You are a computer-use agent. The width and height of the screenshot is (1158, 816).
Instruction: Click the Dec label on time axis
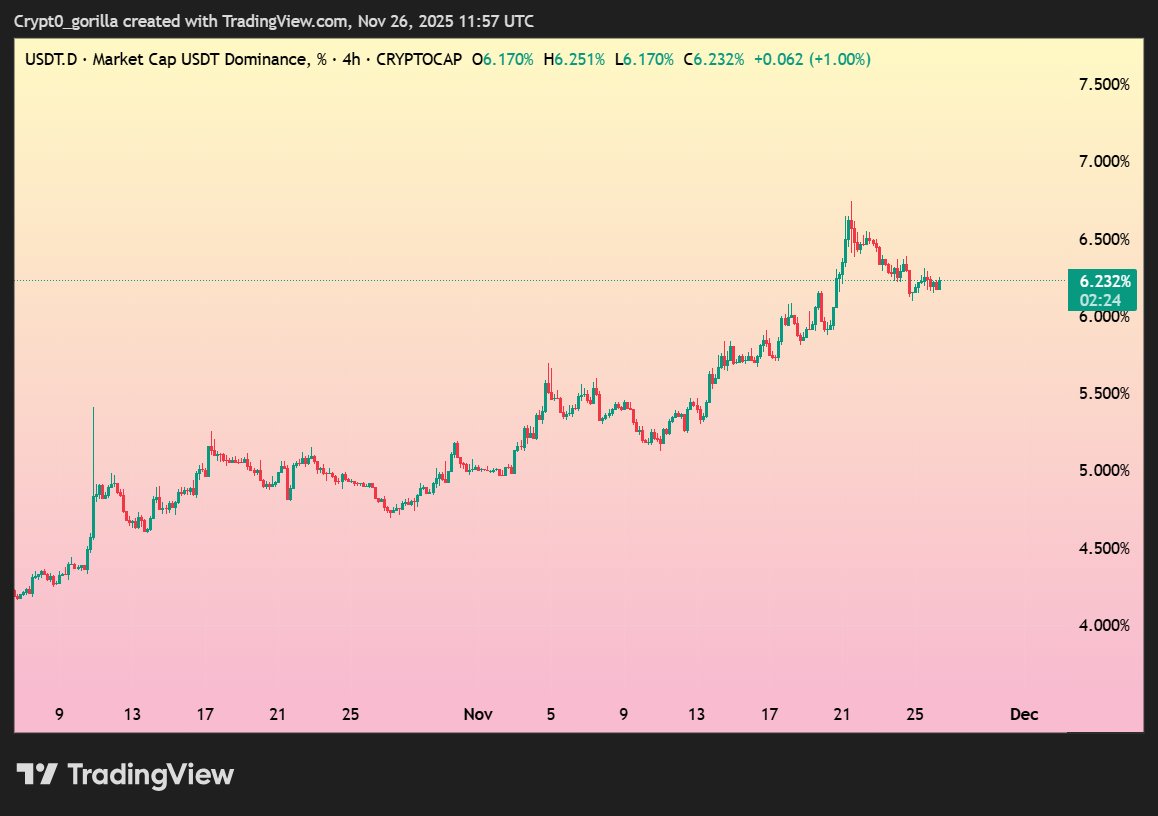(x=1024, y=714)
